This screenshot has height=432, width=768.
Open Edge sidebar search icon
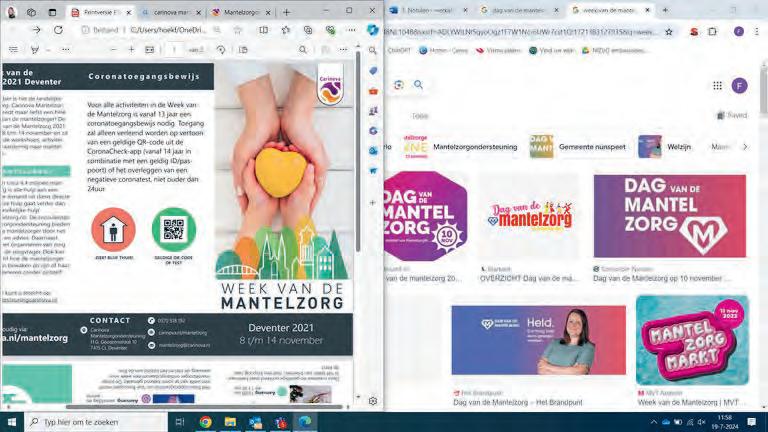pos(373,50)
